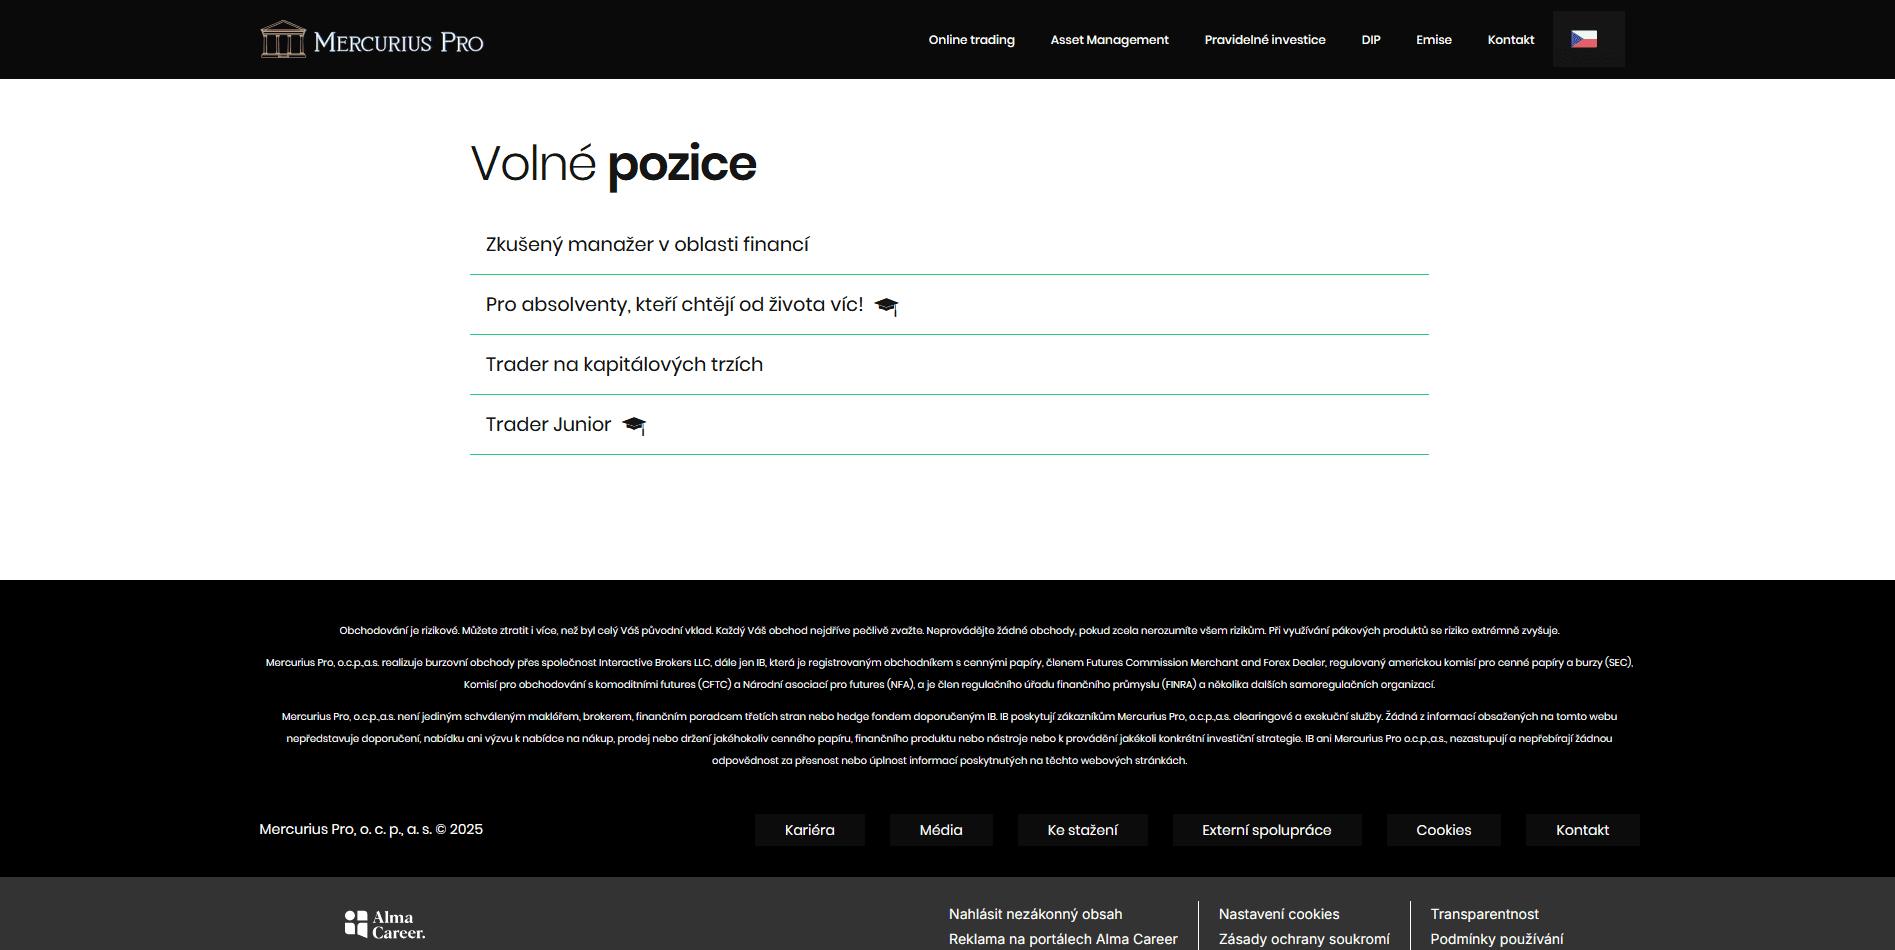Click graduation cap icon beside absolventy listing
This screenshot has height=950, width=1895.
(x=886, y=306)
